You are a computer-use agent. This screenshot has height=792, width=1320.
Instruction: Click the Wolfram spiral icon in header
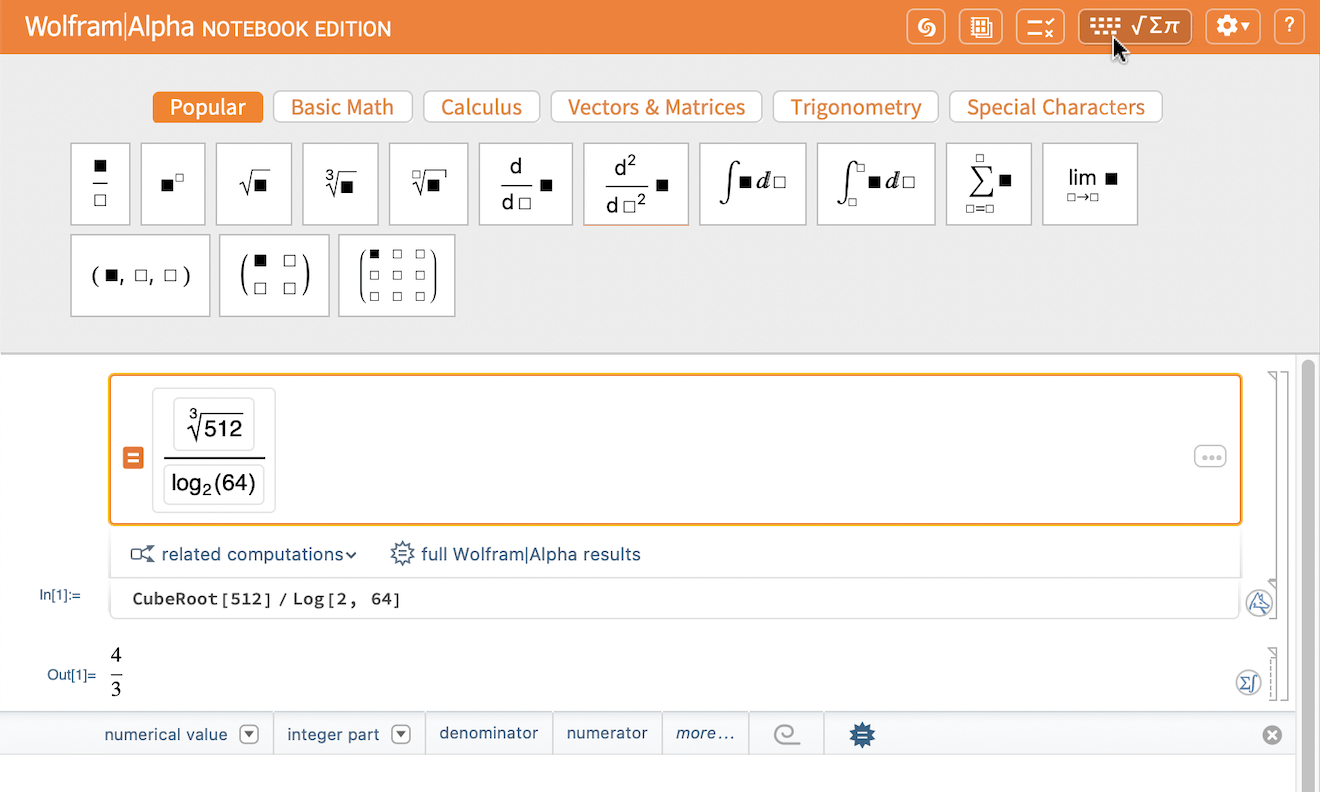tap(926, 27)
